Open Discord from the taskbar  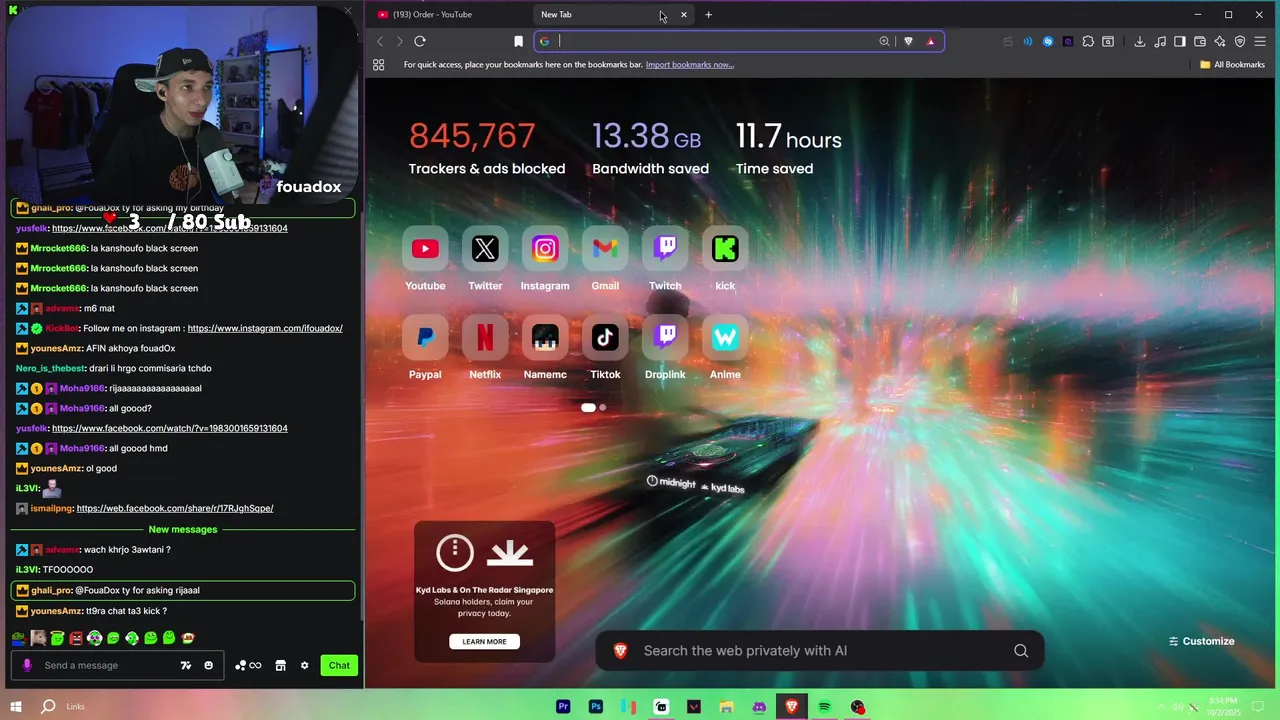click(x=759, y=707)
